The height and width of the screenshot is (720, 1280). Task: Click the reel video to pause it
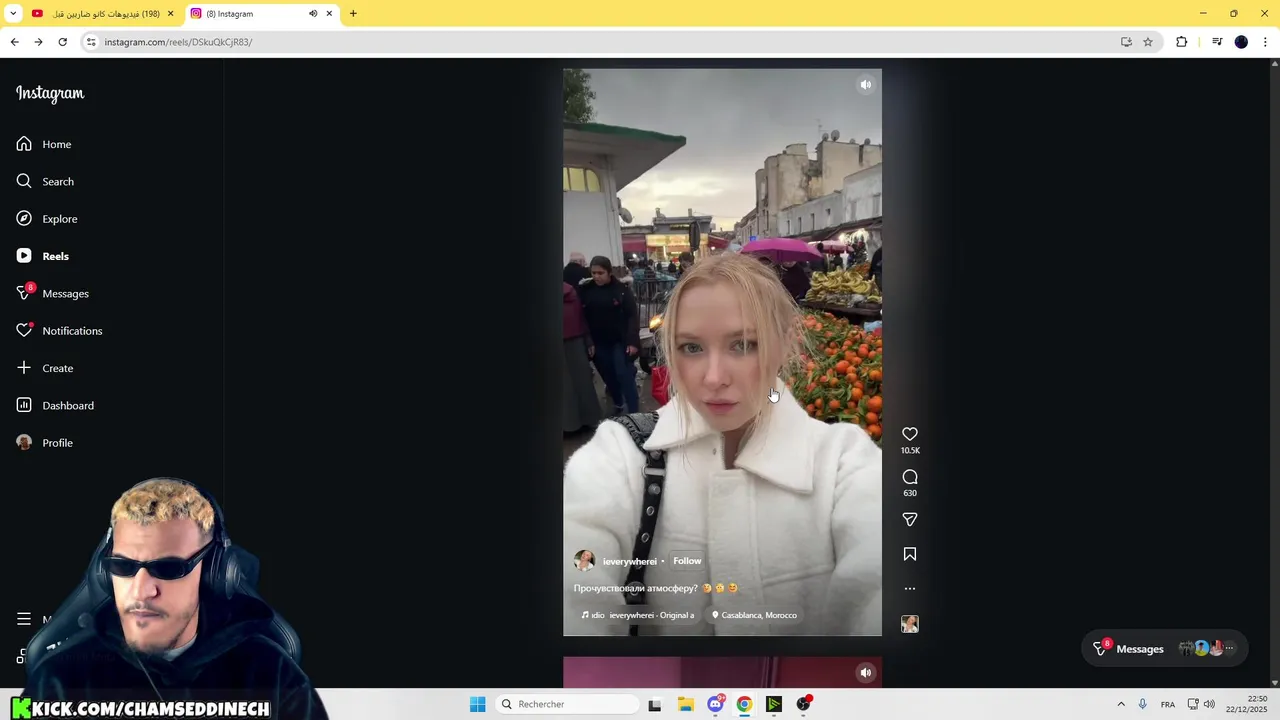tap(722, 352)
